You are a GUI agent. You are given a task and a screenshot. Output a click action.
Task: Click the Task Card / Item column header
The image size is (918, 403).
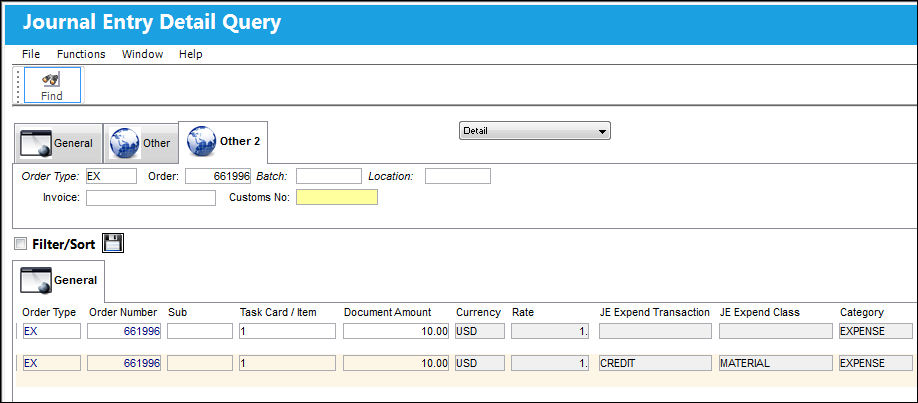pyautogui.click(x=278, y=312)
